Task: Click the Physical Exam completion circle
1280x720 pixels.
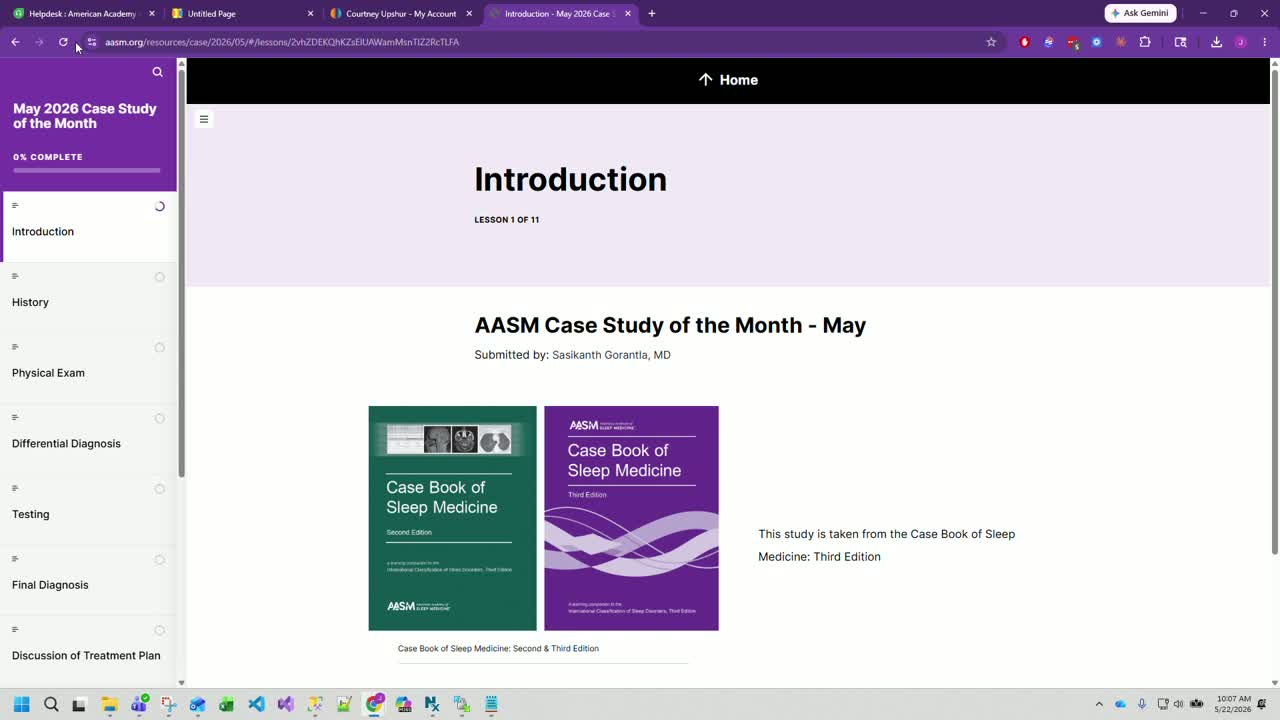Action: (x=160, y=348)
